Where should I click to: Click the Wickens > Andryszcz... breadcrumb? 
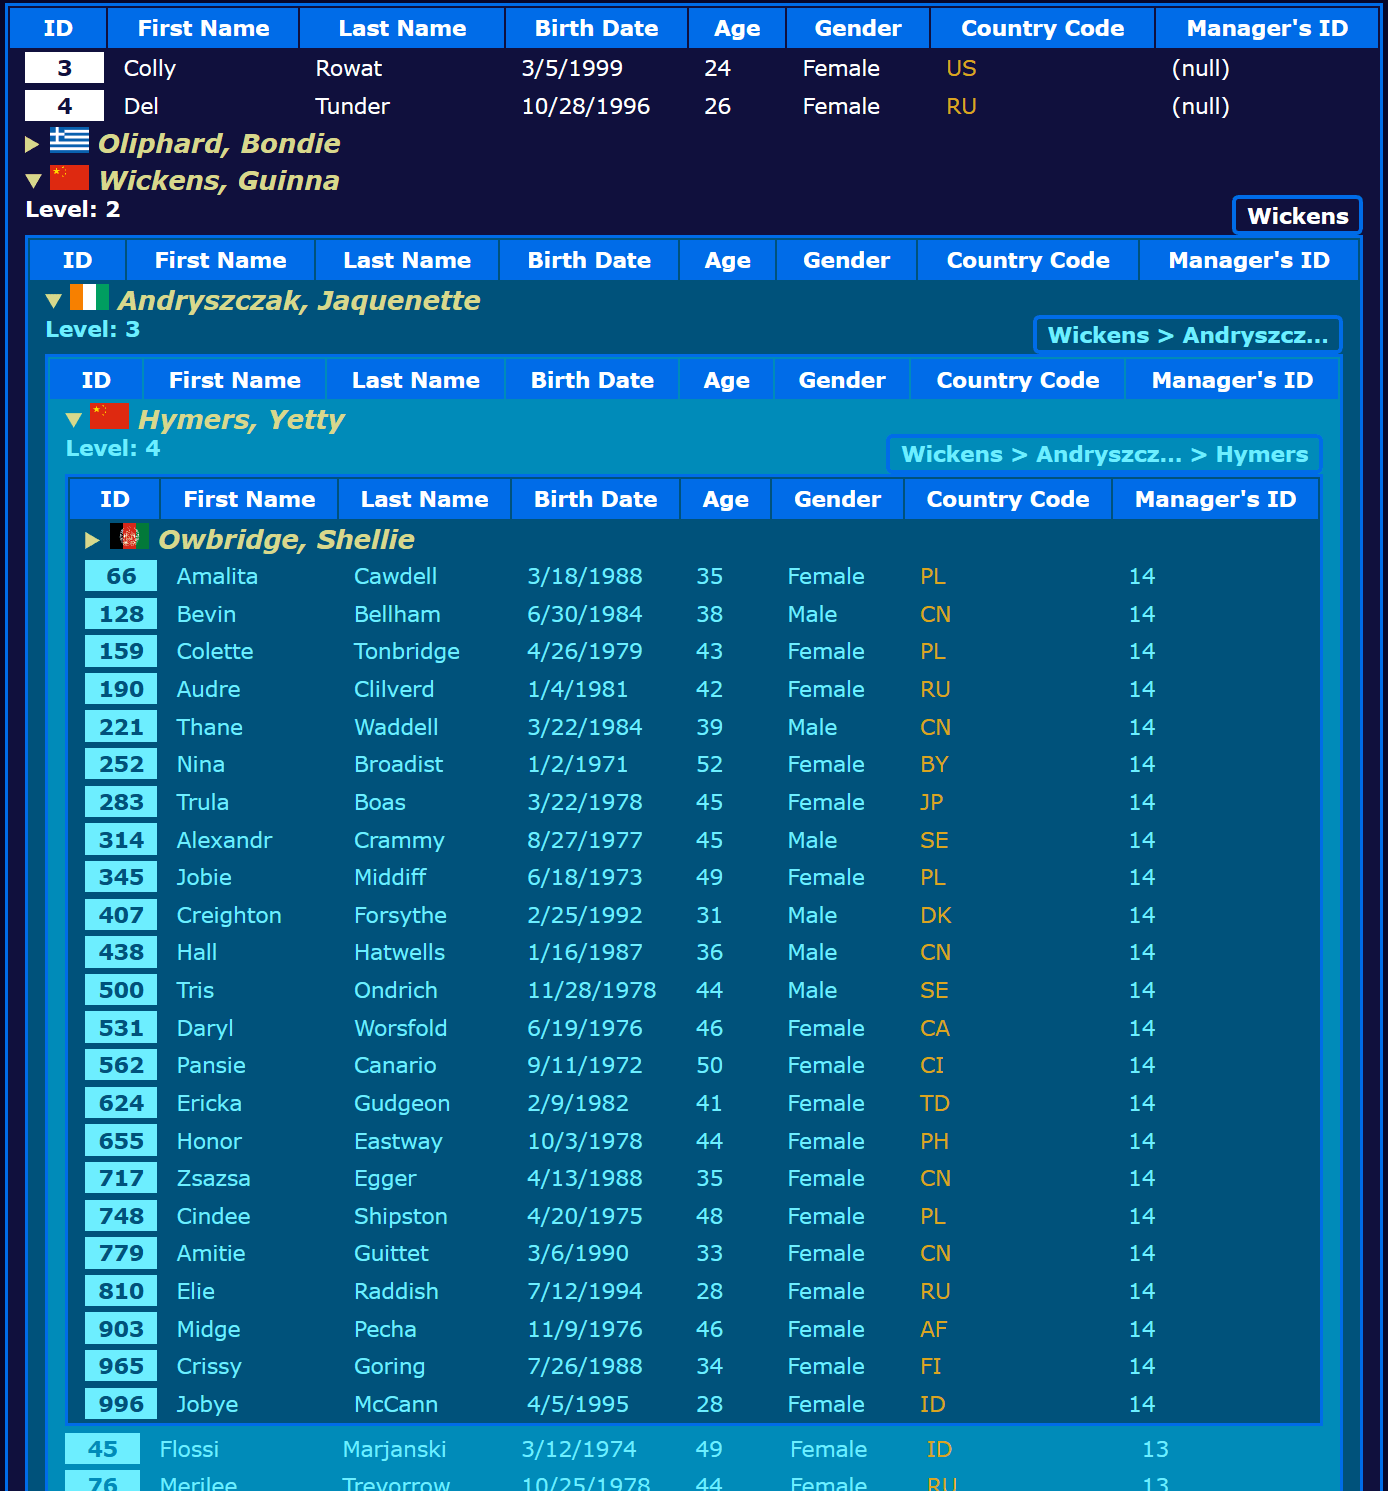(1187, 335)
